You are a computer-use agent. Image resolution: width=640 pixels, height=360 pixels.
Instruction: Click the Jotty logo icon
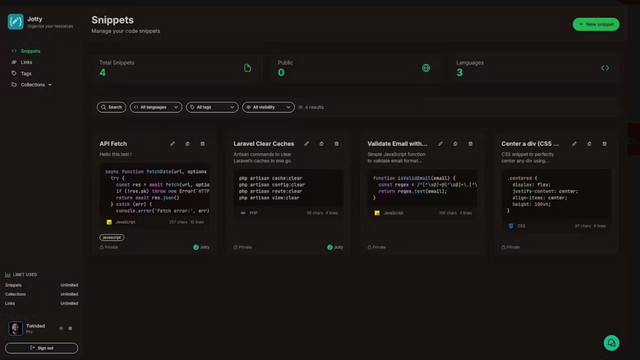[16, 22]
